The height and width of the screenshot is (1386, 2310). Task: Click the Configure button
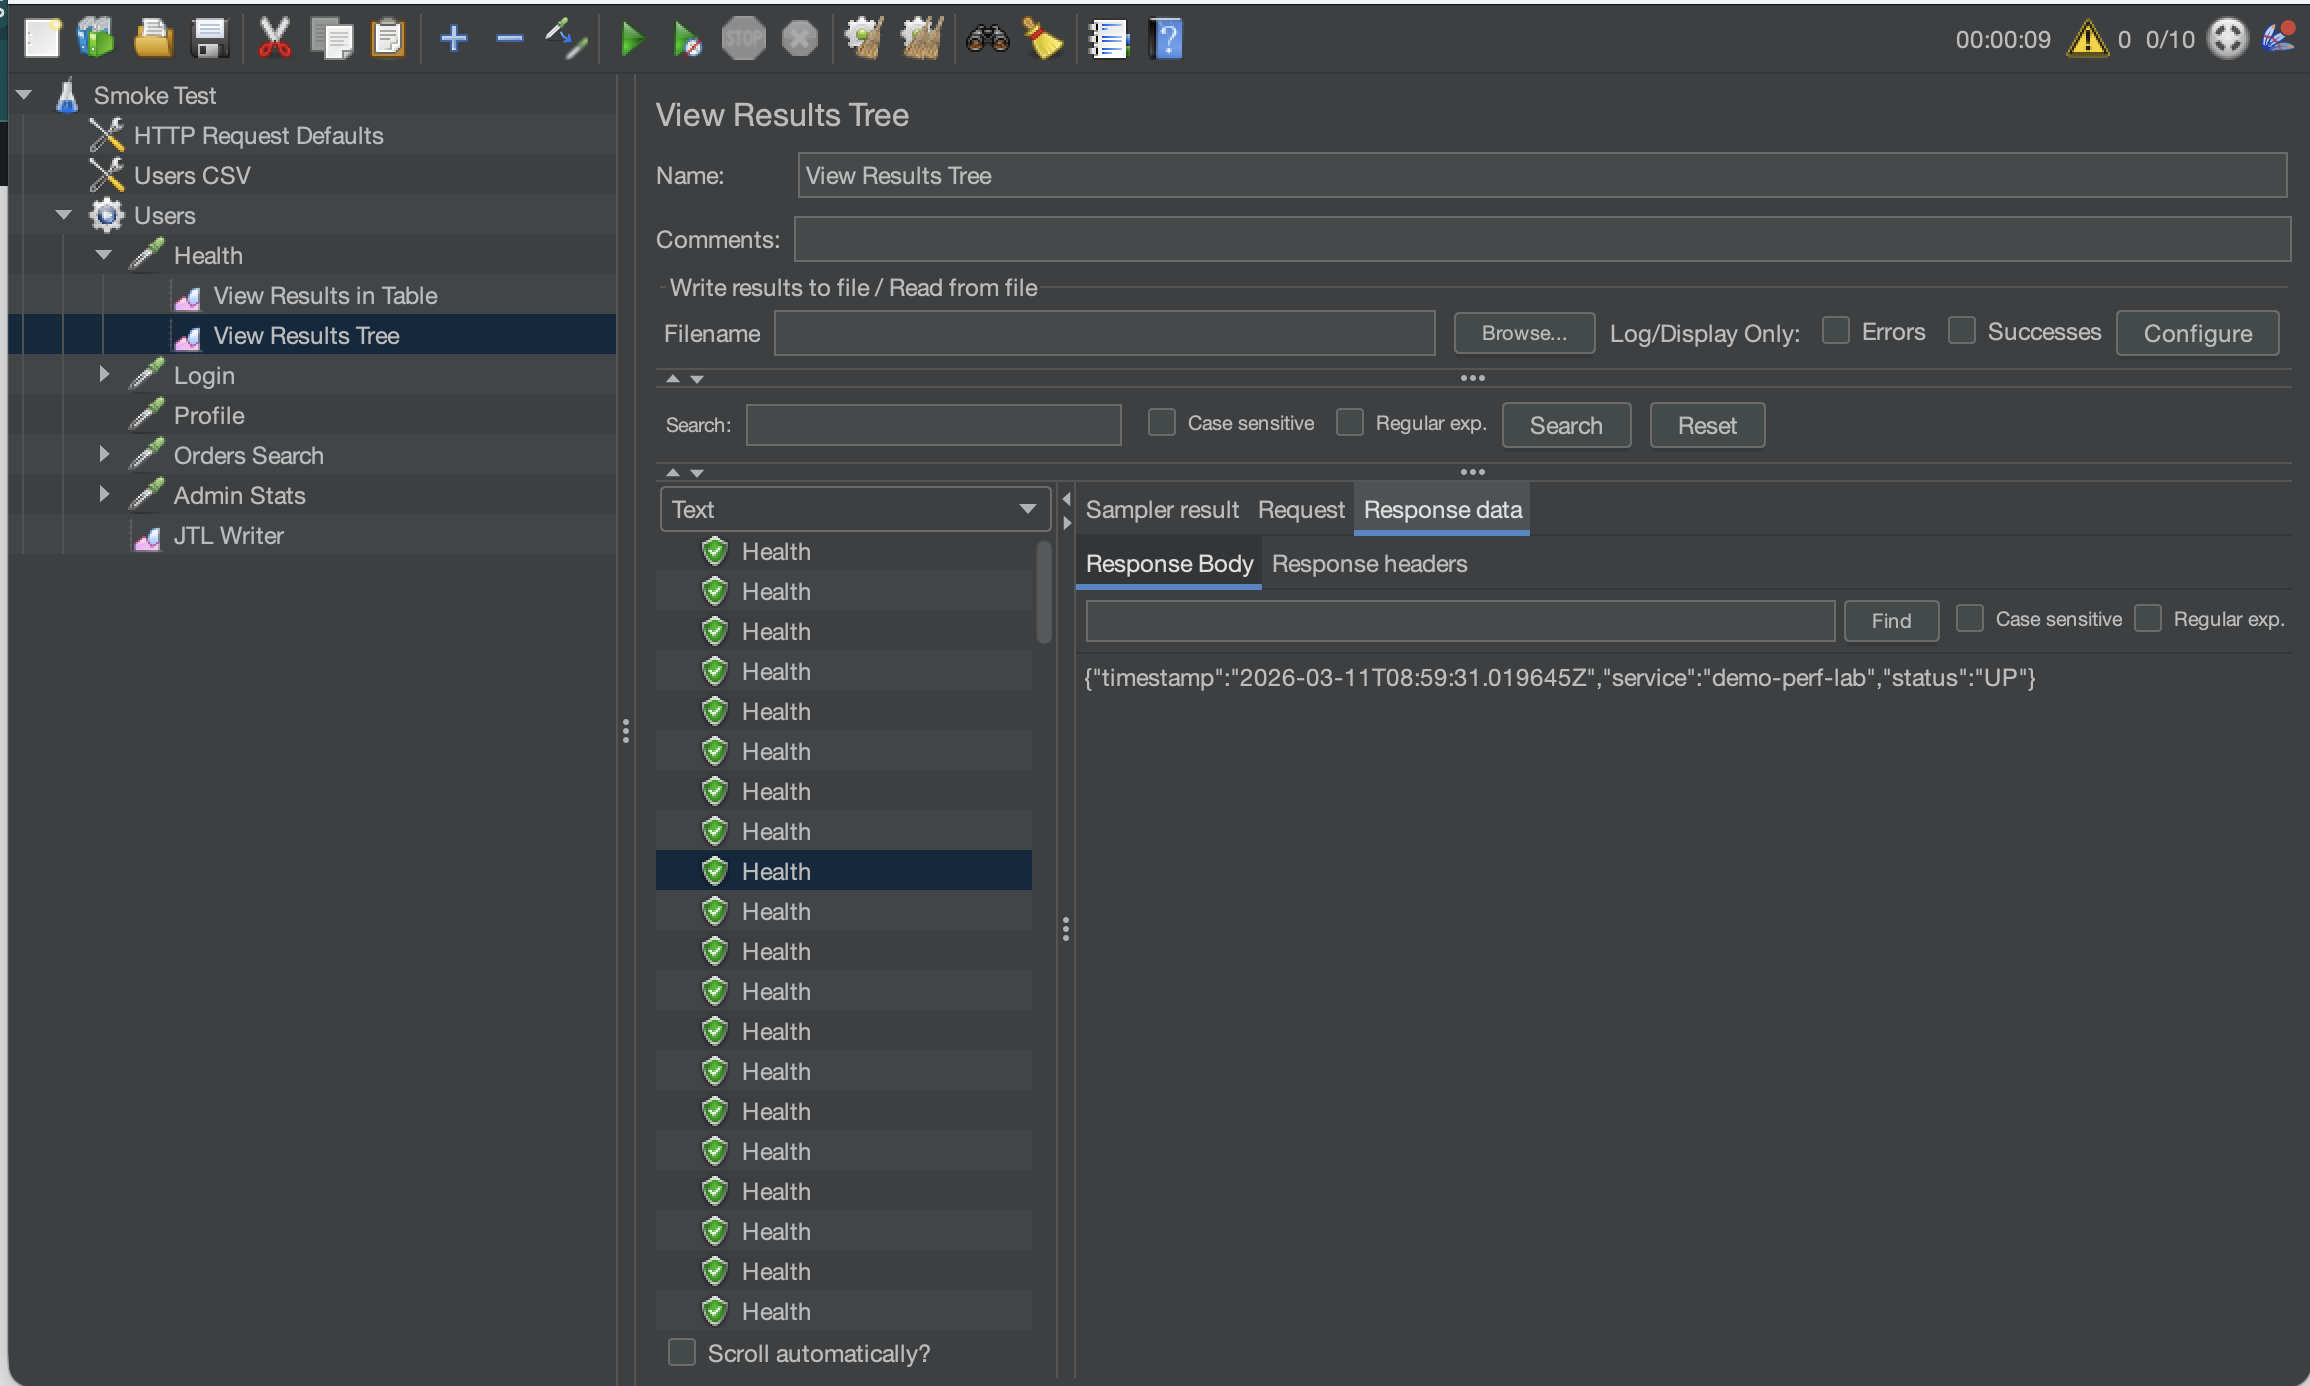(x=2197, y=334)
